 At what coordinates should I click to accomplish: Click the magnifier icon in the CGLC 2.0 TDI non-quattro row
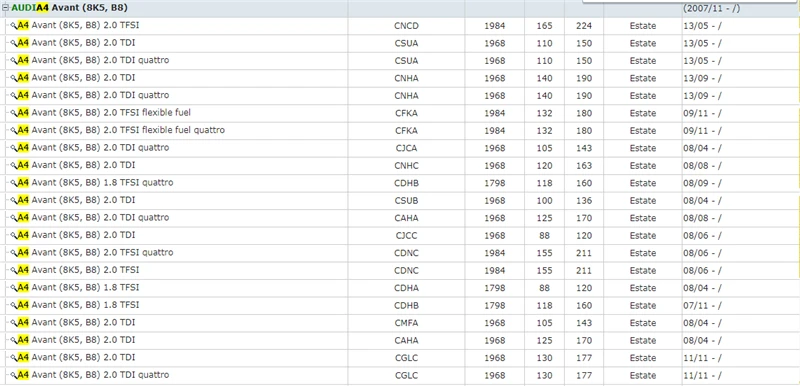click(x=14, y=357)
